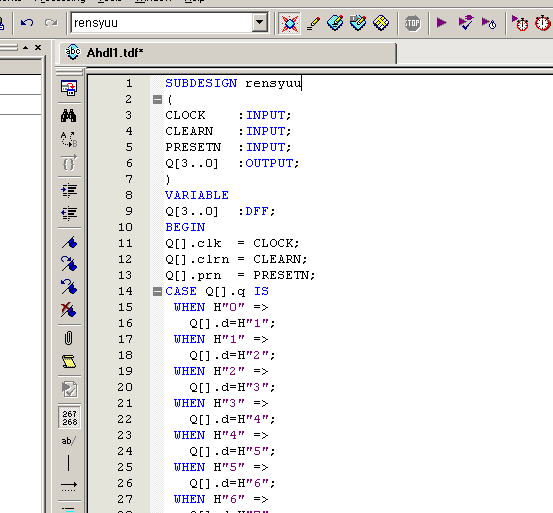Click 'WHEN H"0" =>' on line 15
This screenshot has width=553, height=513.
point(221,307)
